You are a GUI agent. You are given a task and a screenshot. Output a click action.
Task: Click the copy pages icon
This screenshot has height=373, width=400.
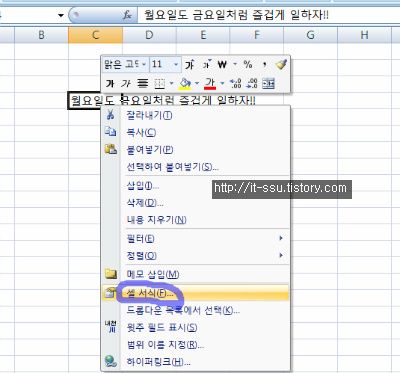(x=111, y=132)
